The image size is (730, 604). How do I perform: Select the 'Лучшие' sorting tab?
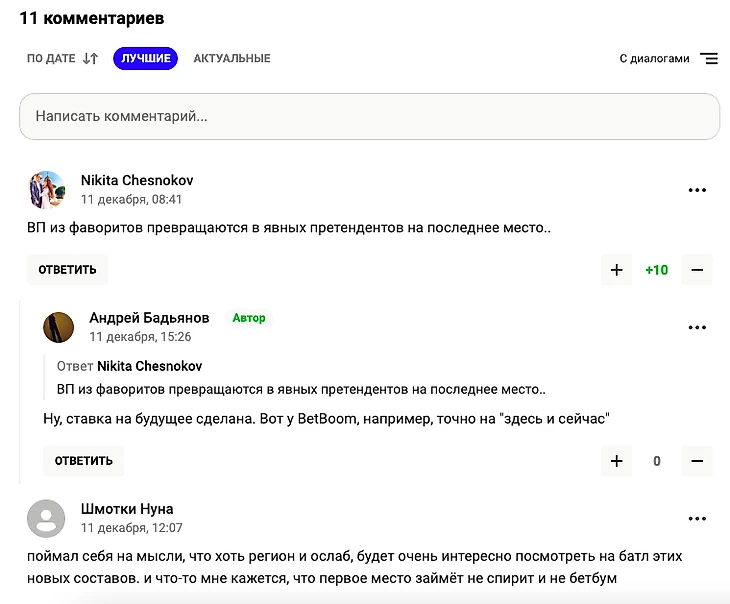click(x=145, y=59)
